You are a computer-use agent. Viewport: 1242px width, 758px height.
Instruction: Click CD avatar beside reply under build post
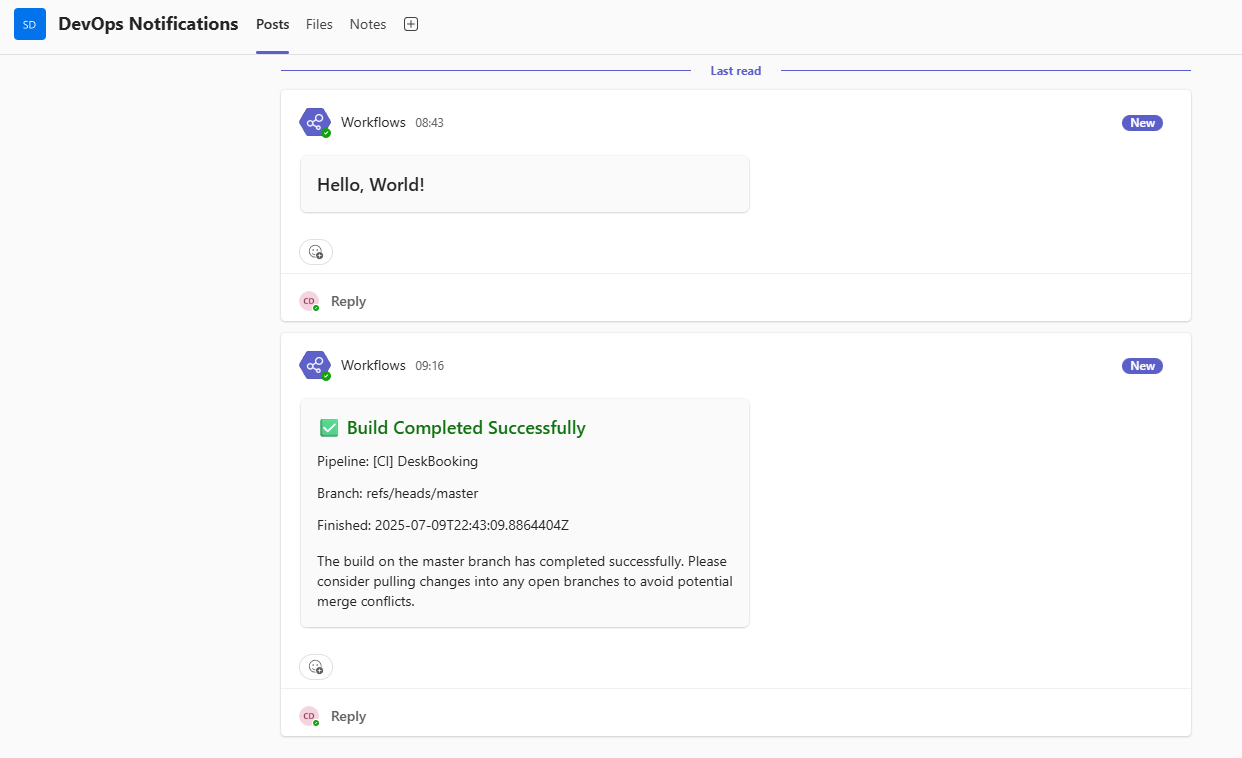tap(309, 716)
